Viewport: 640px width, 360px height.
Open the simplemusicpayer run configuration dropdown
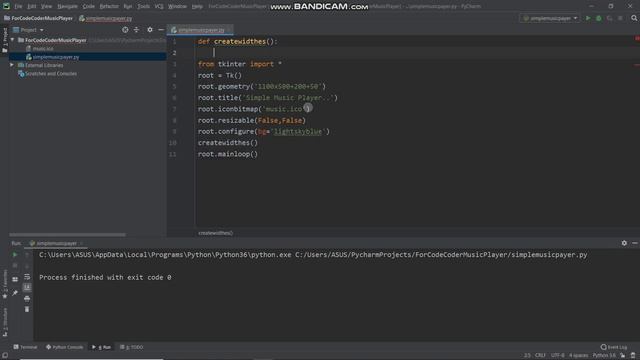550,18
